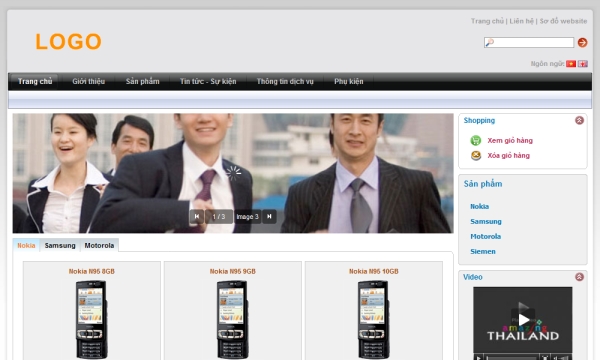The height and width of the screenshot is (360, 600).
Task: Open the Samsung category in the sidebar
Action: (x=486, y=222)
